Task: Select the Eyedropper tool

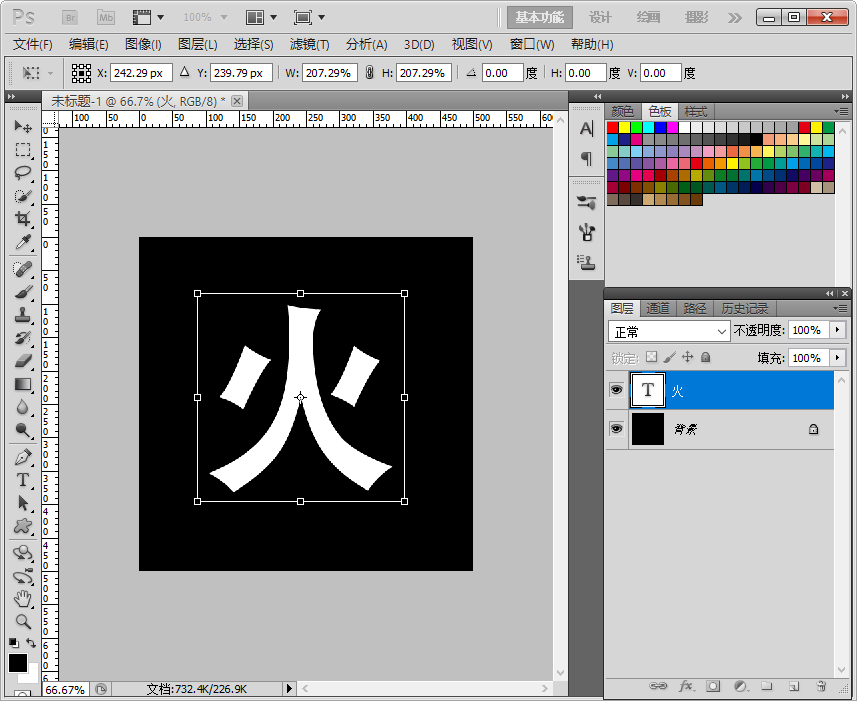Action: (22, 241)
